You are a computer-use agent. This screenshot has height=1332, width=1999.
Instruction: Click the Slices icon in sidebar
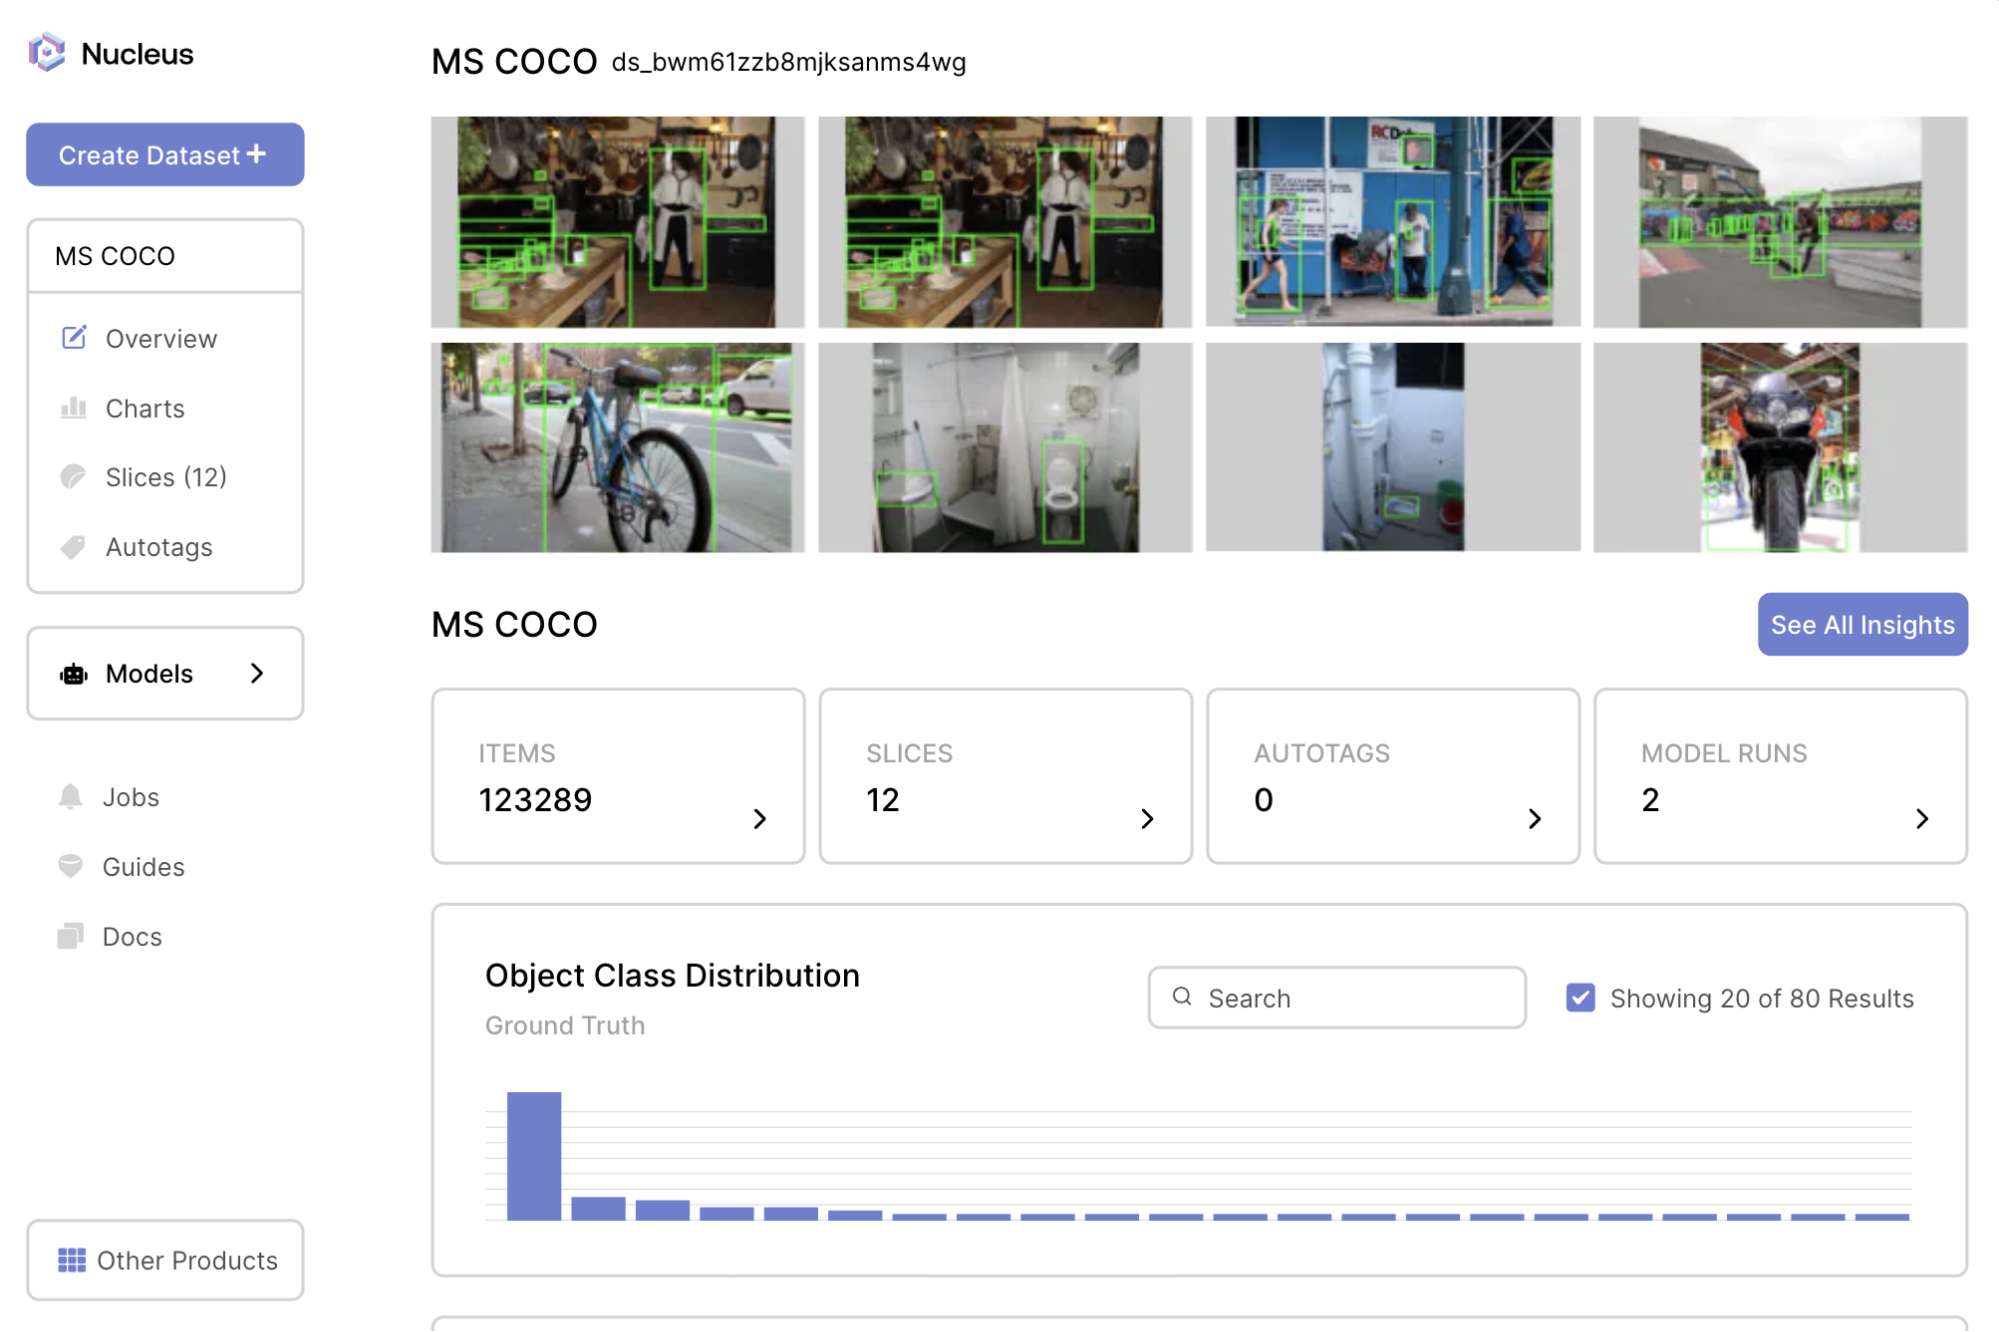(74, 477)
